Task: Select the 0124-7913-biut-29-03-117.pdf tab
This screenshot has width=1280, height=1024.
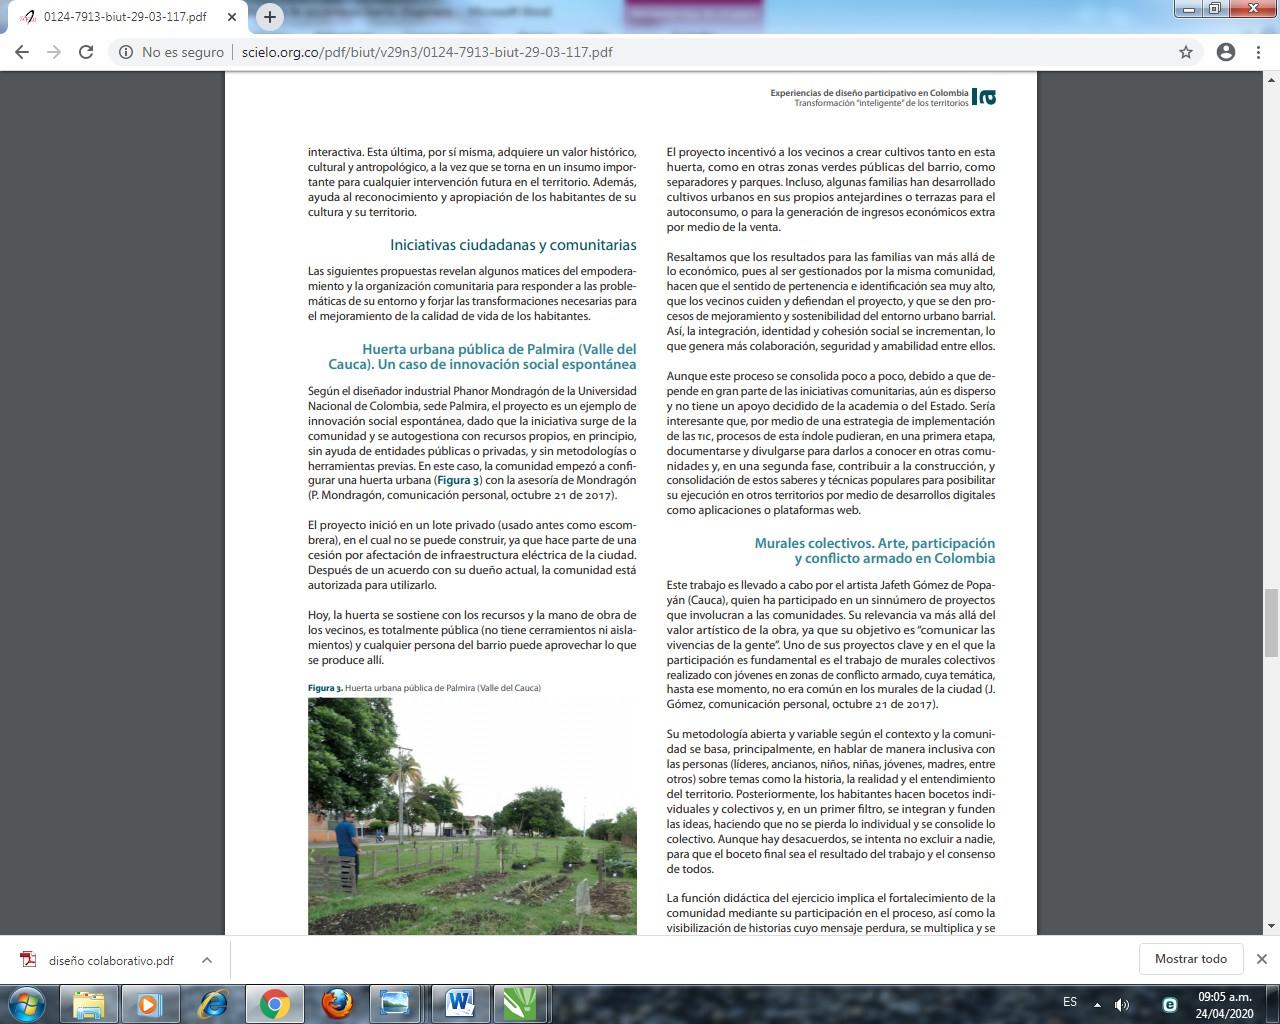Action: point(125,17)
